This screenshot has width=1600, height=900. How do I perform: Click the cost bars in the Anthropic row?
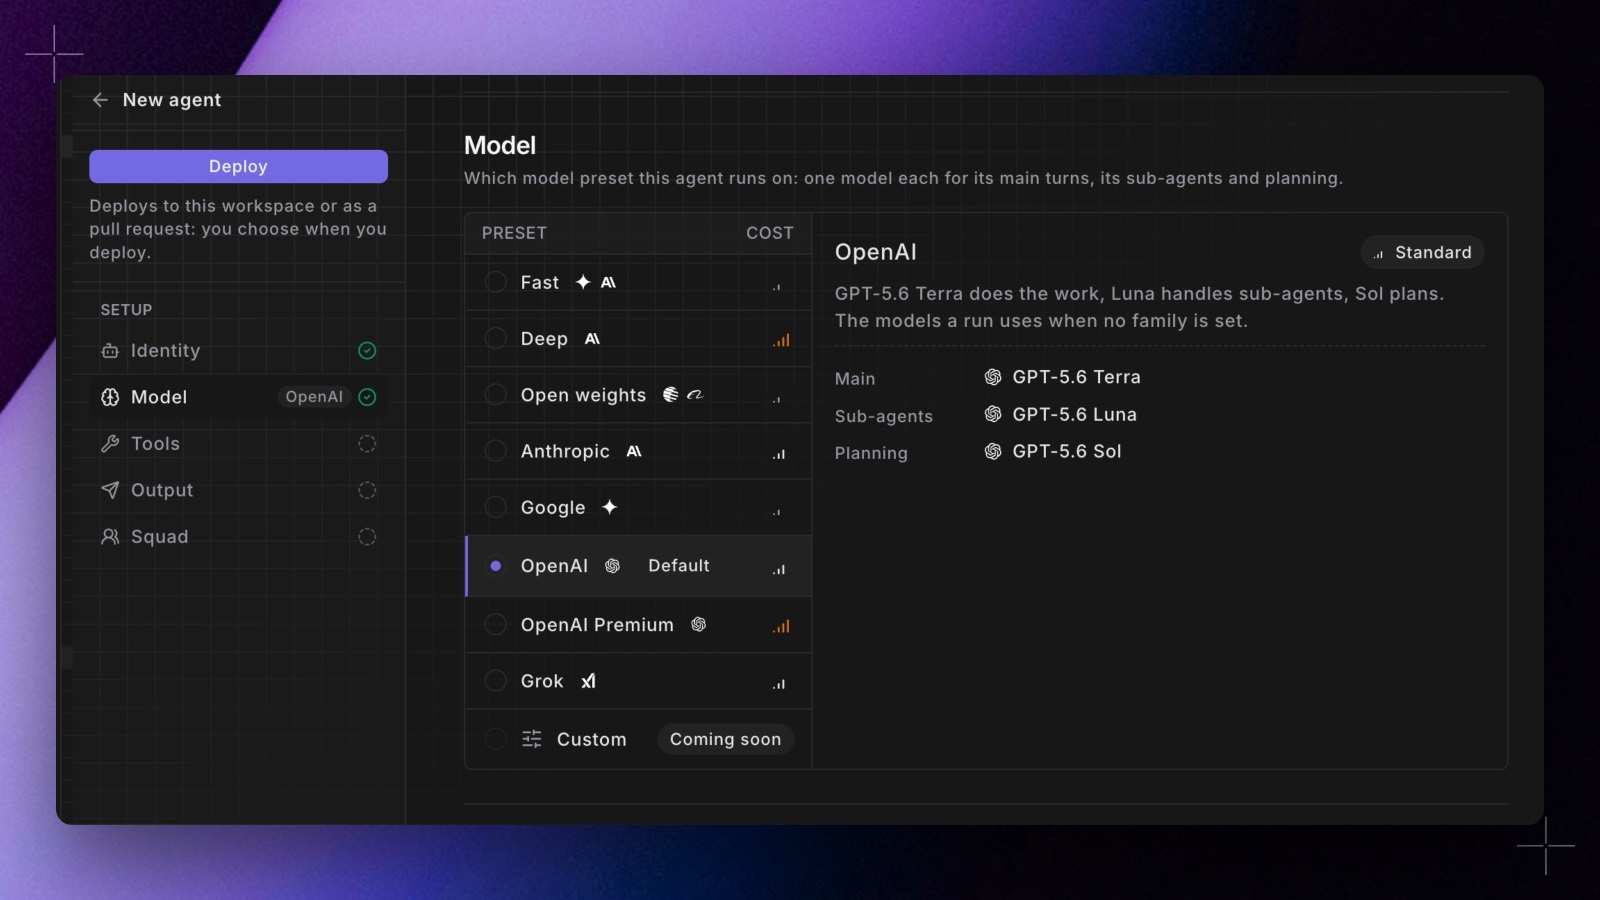779,454
